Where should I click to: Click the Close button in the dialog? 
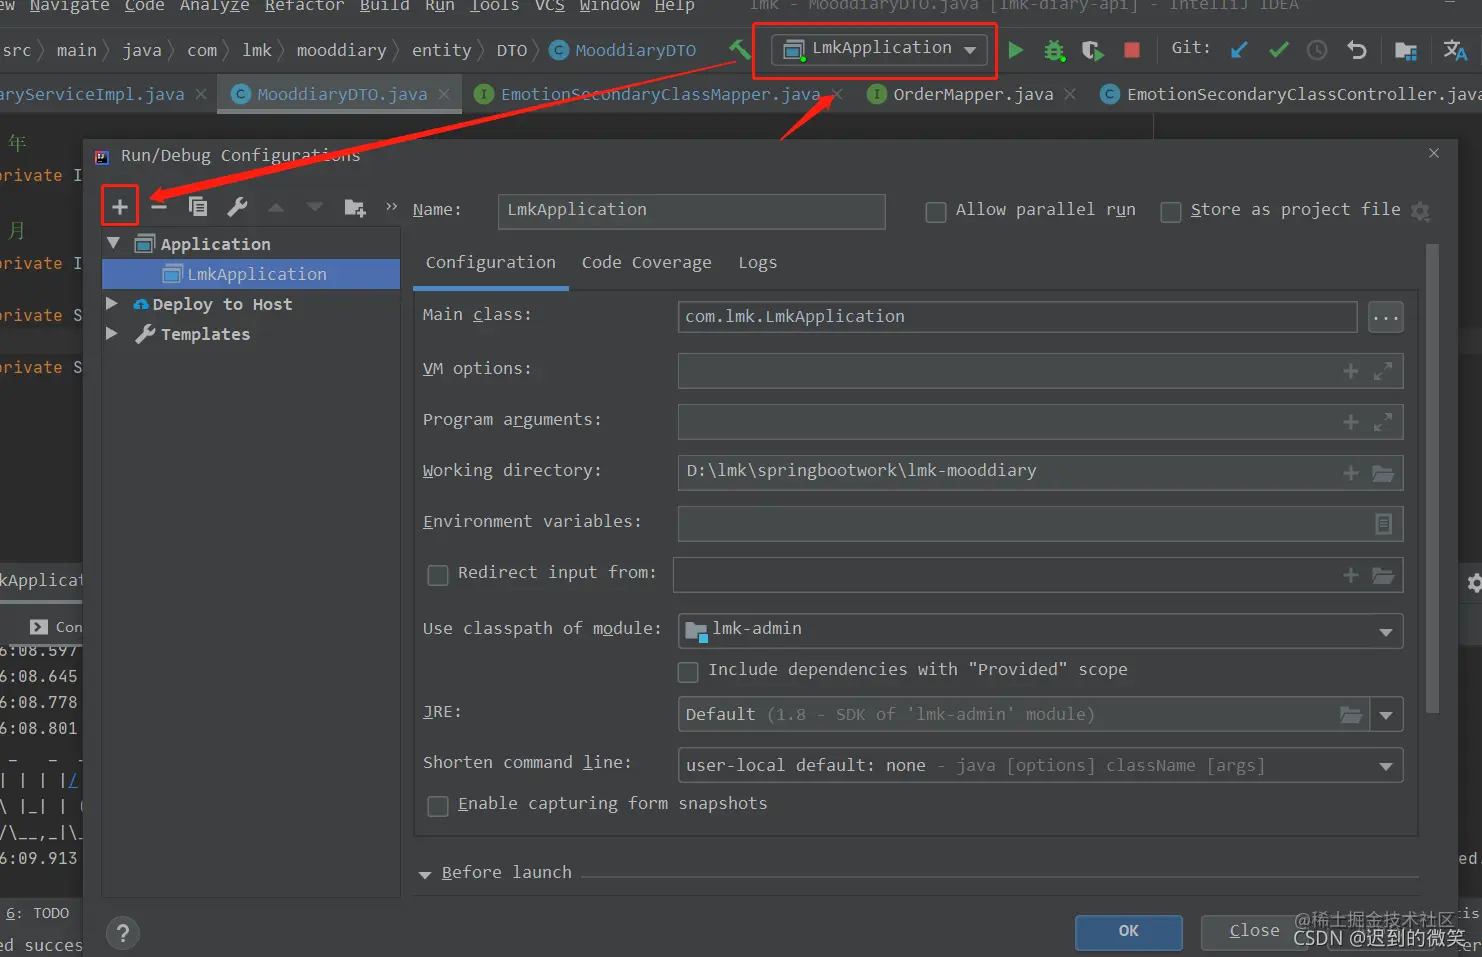click(1254, 931)
